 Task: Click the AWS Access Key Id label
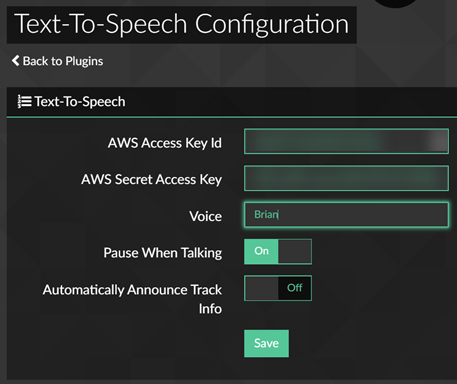point(165,143)
